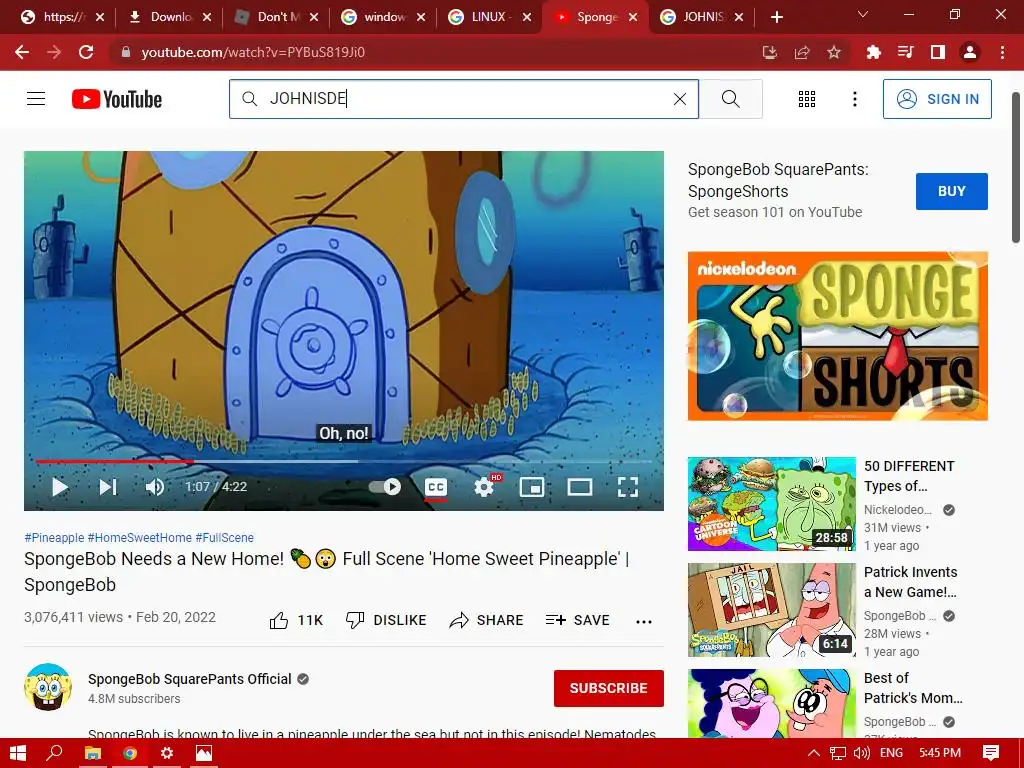Click the address bar URL

click(x=253, y=52)
